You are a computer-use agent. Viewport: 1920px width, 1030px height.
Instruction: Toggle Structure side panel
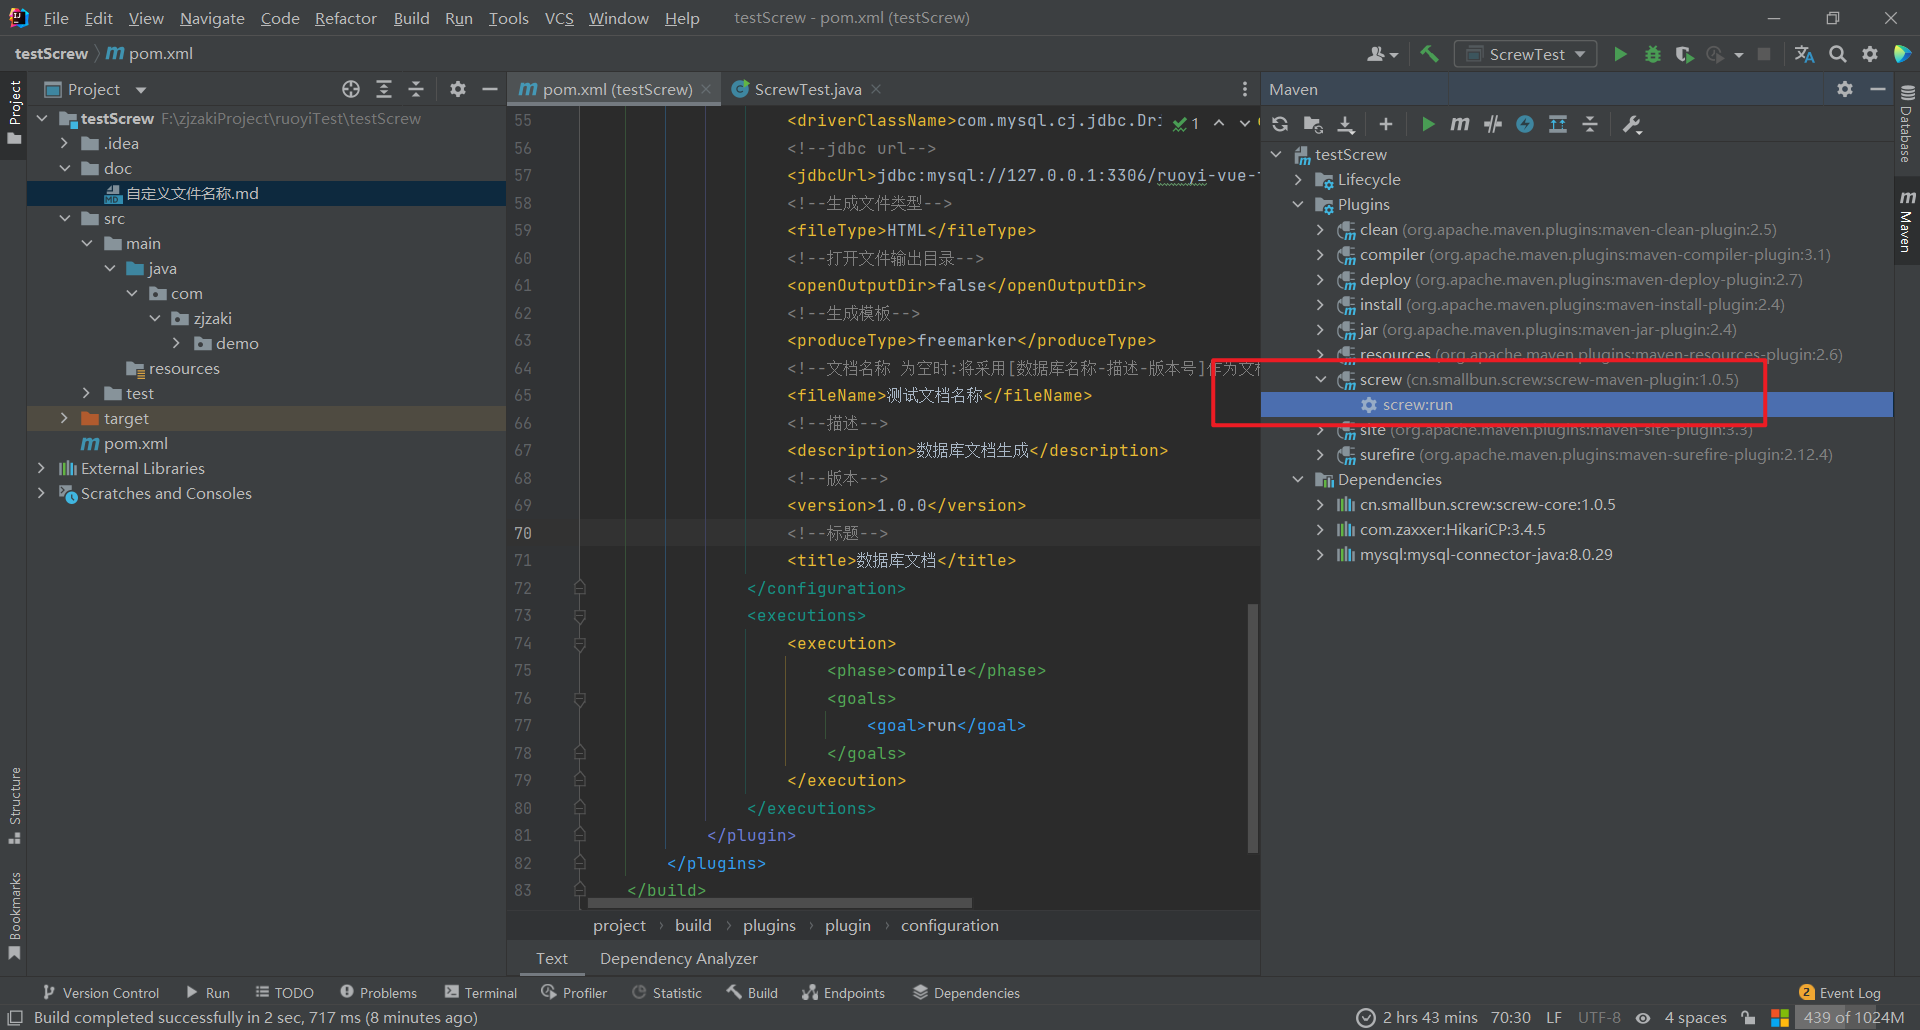[14, 805]
